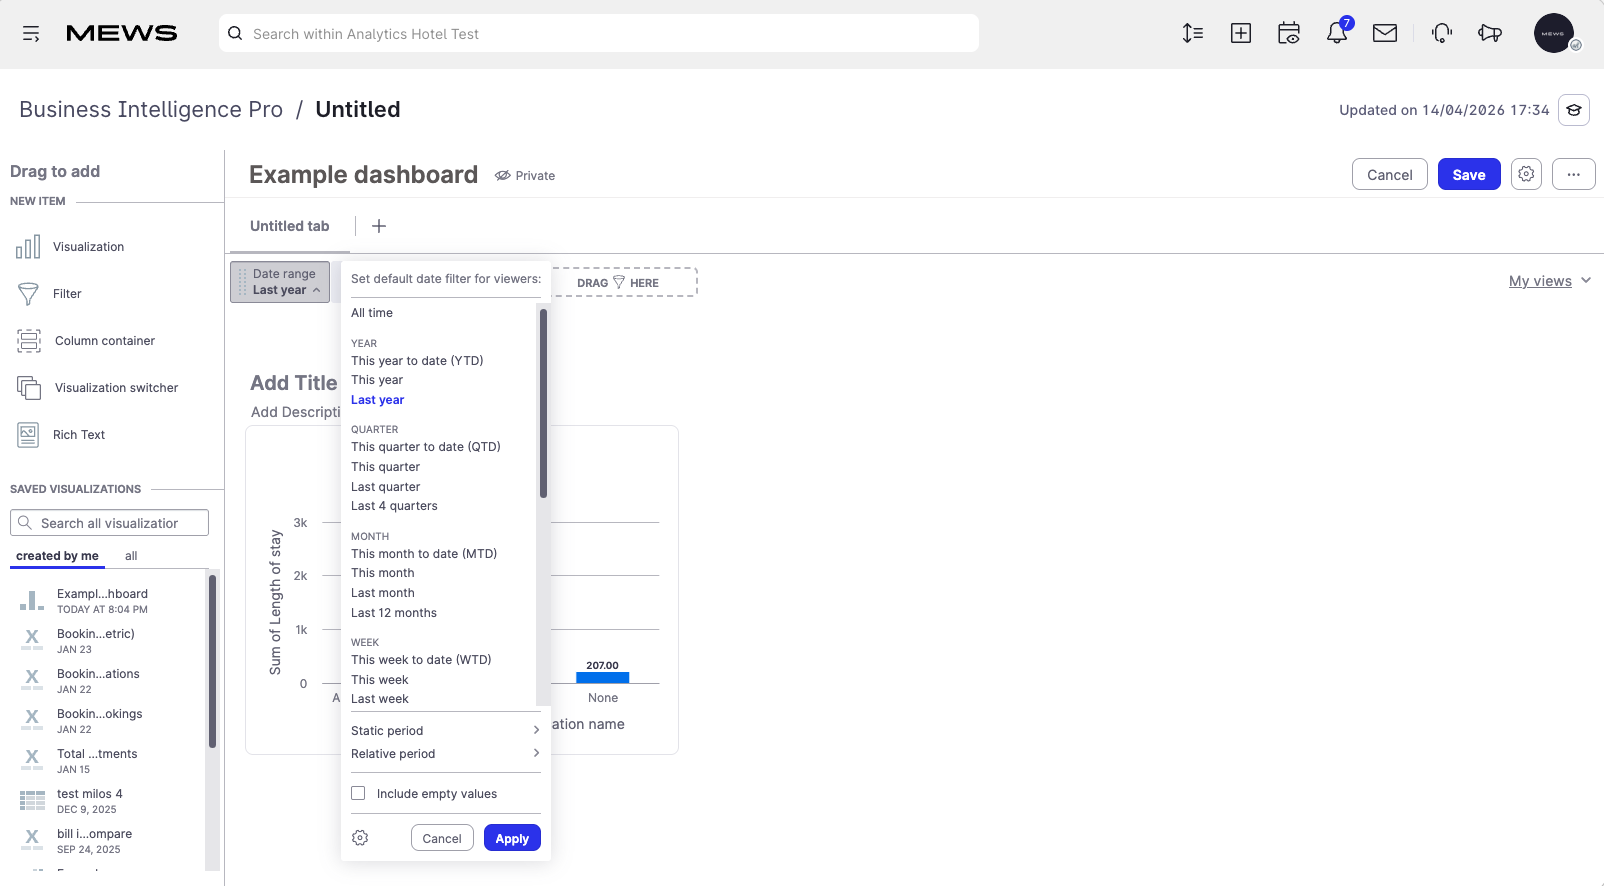Open the hamburger navigation menu
The width and height of the screenshot is (1604, 886).
pyautogui.click(x=31, y=34)
